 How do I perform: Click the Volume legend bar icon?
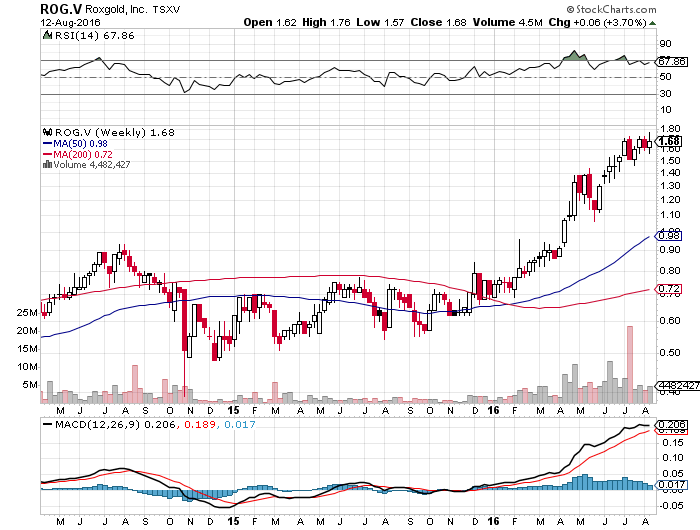tap(46, 165)
